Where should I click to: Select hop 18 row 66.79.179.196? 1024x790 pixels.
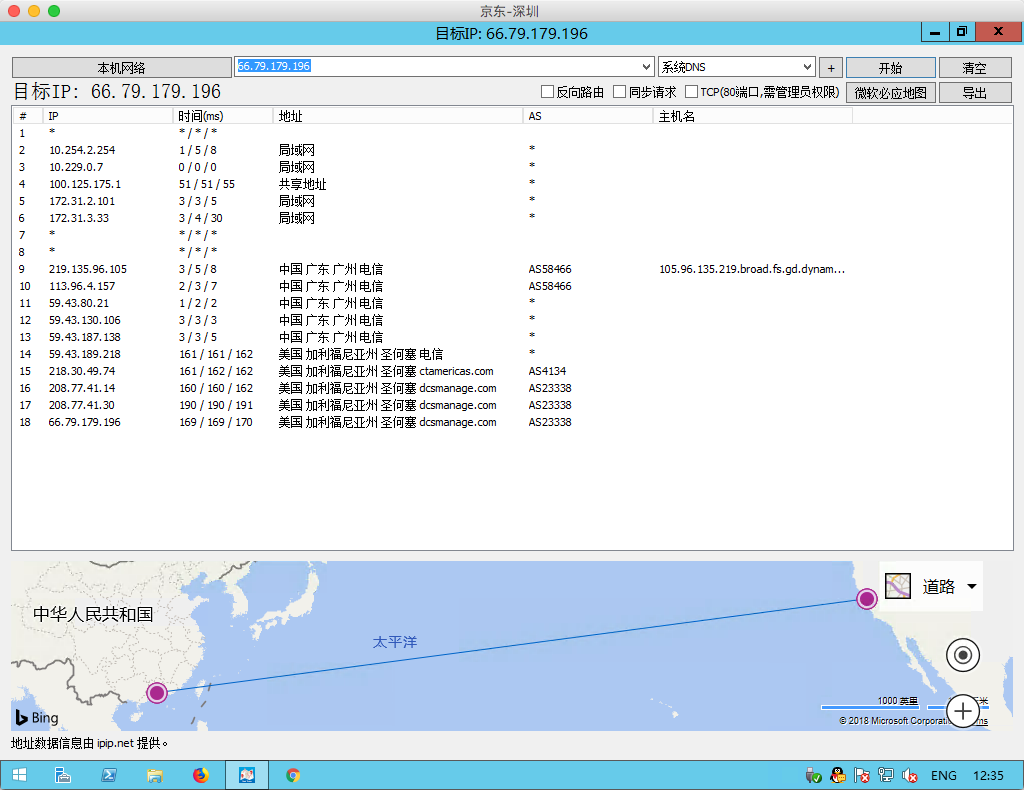[85, 422]
